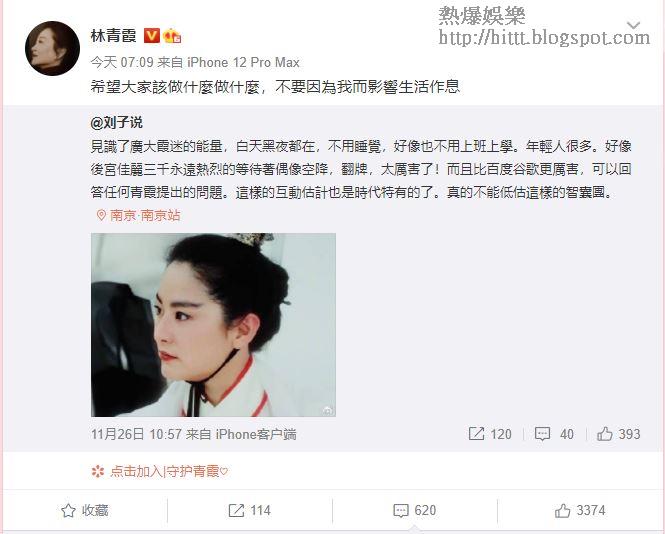This screenshot has width=665, height=534.
Task: Open the post options chevron dropdown
Action: coord(633,25)
